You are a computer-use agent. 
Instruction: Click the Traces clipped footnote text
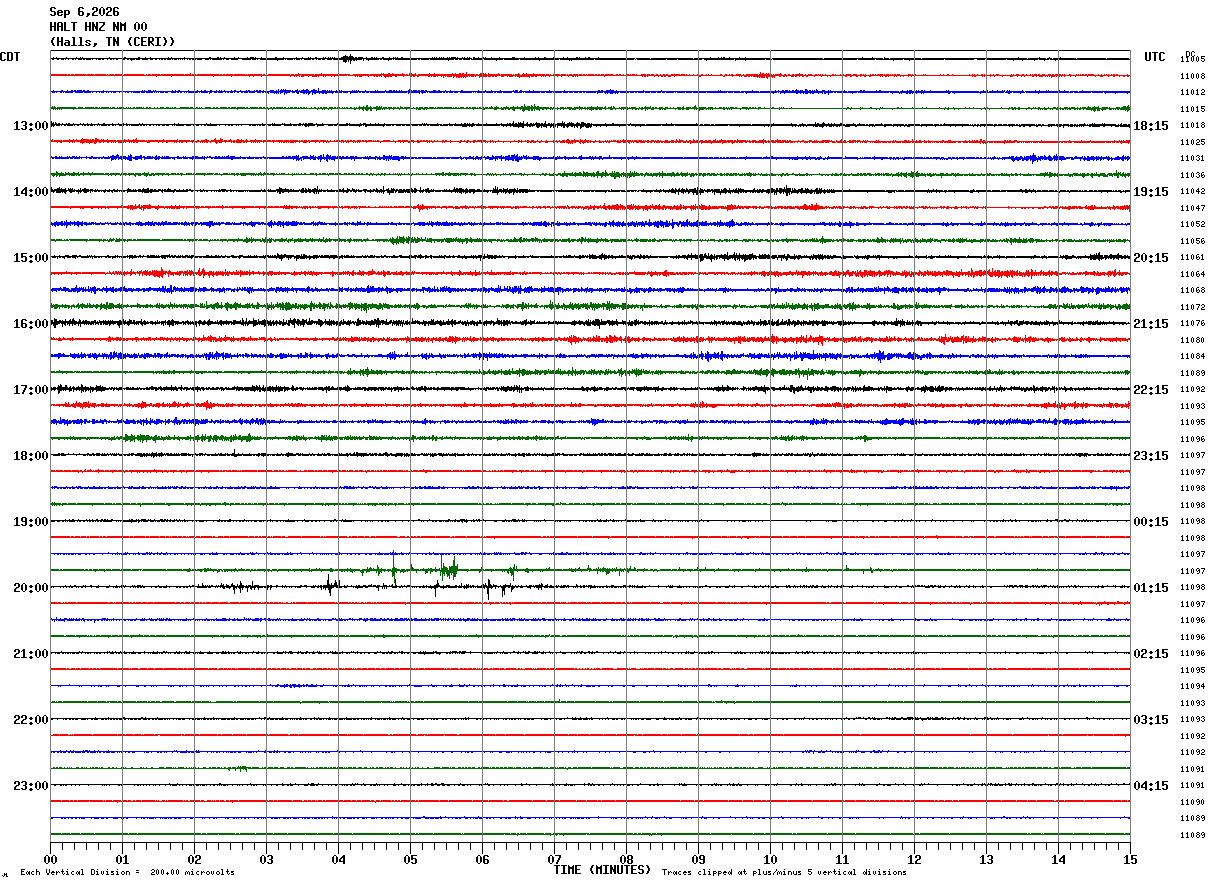(784, 873)
